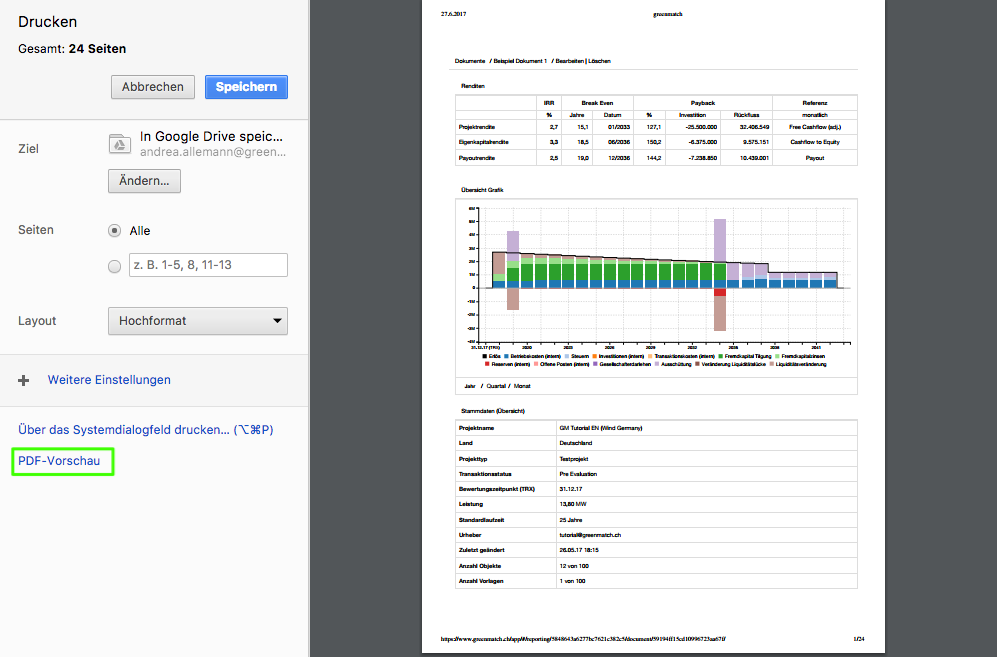Click the plus icon beside Weitere Einstellungen
This screenshot has height=657, width=997.
[24, 380]
